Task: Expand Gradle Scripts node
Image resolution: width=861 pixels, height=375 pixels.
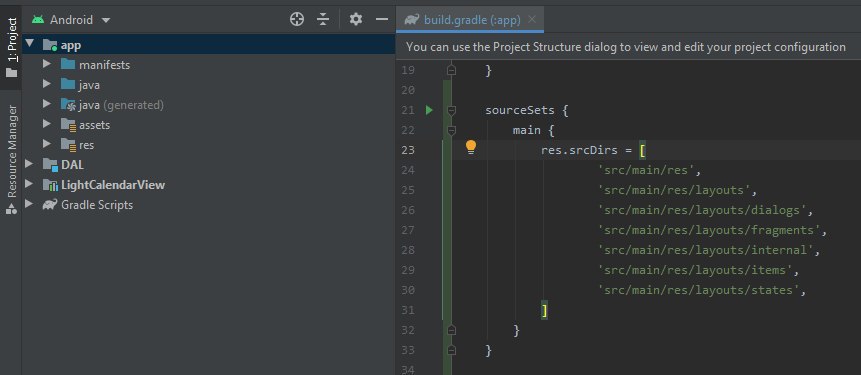Action: tap(29, 204)
